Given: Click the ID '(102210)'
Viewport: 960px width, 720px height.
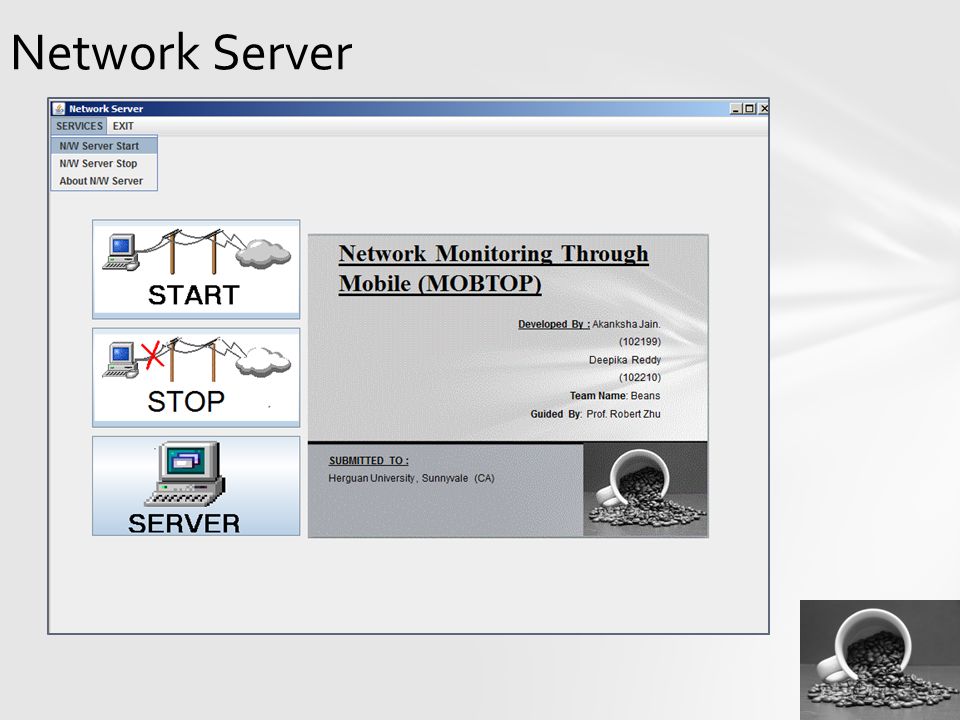Looking at the screenshot, I should [x=640, y=378].
